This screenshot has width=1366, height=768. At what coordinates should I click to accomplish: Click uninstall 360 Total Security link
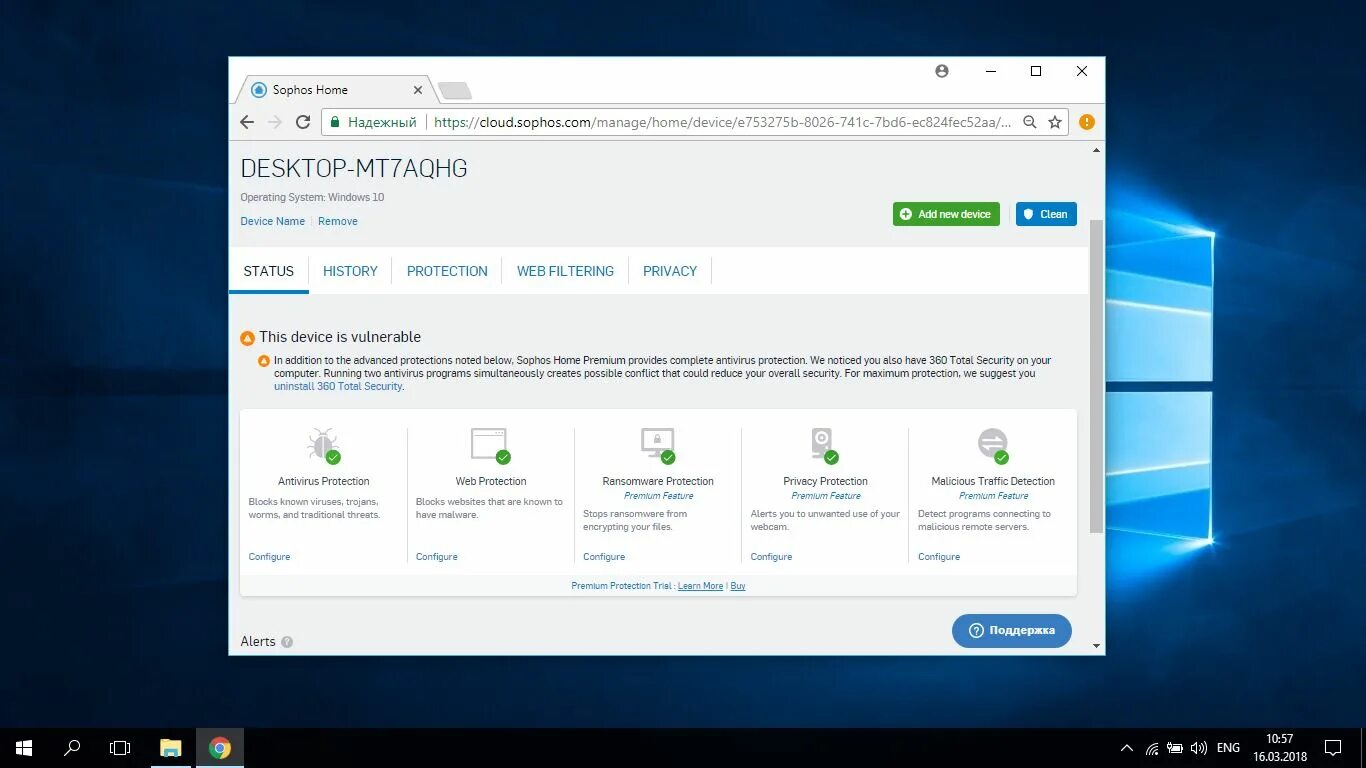338,386
